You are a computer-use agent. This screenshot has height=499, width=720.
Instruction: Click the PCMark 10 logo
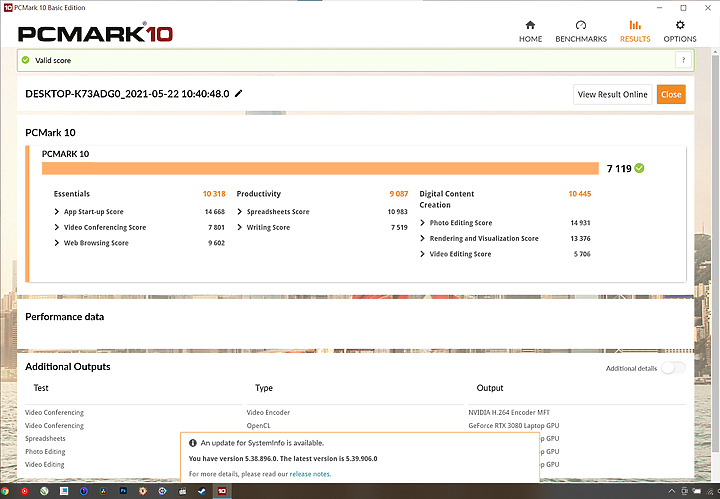pyautogui.click(x=95, y=33)
